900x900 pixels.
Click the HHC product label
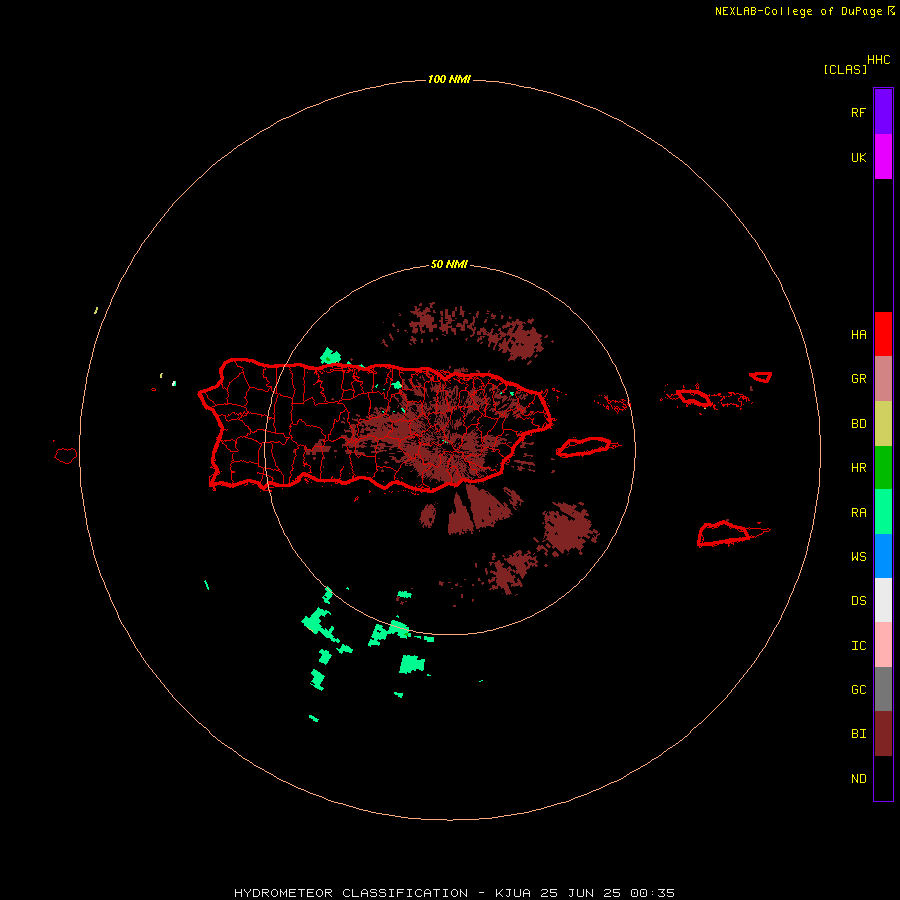pyautogui.click(x=878, y=60)
